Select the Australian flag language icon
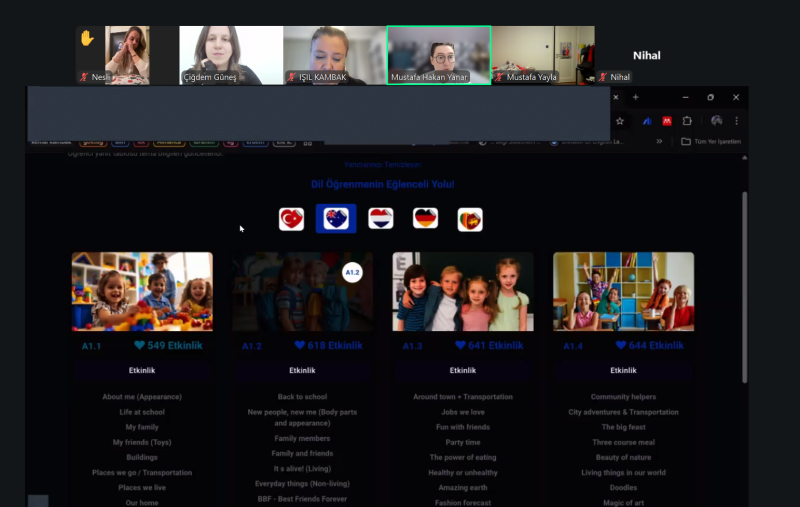The width and height of the screenshot is (800, 507). [336, 219]
